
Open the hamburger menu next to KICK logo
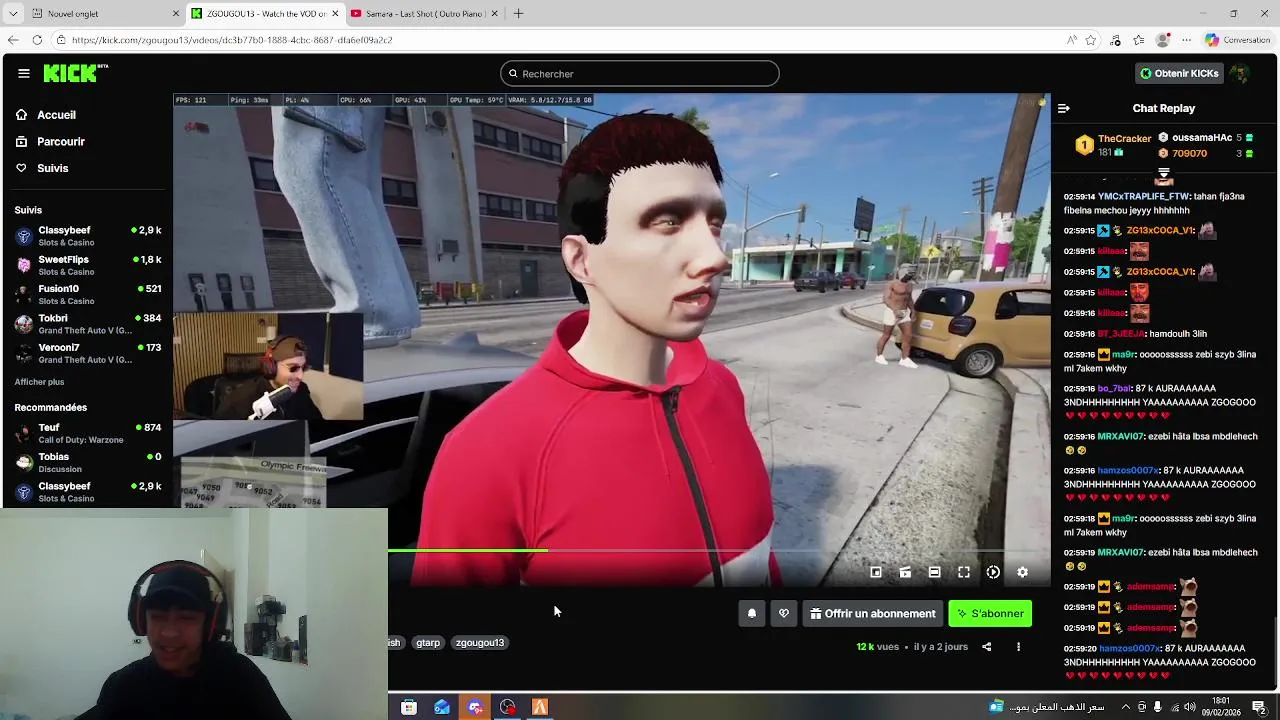[23, 73]
